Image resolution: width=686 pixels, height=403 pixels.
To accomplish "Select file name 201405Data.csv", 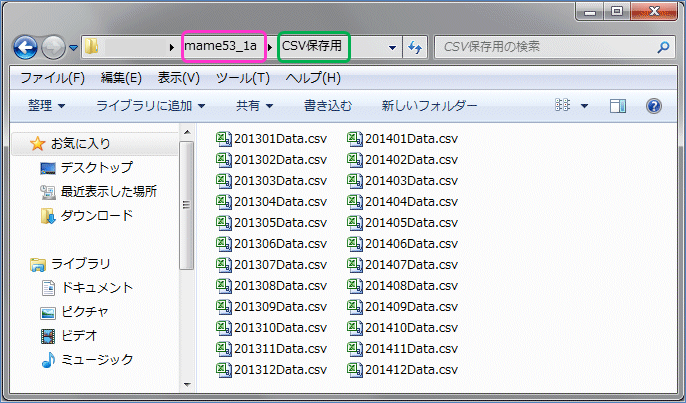I will [412, 223].
